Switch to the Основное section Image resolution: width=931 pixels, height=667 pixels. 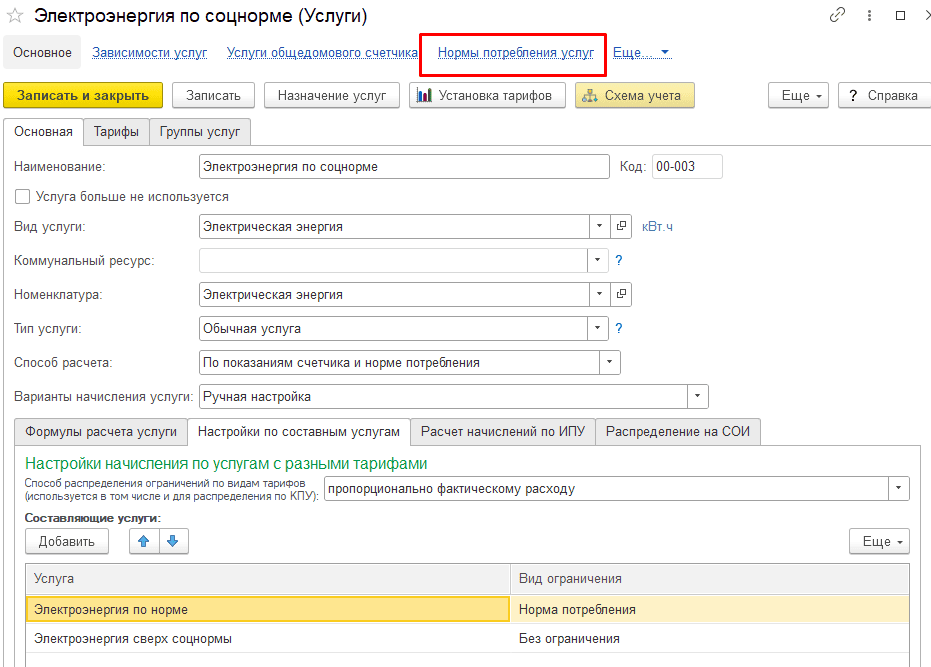[42, 53]
